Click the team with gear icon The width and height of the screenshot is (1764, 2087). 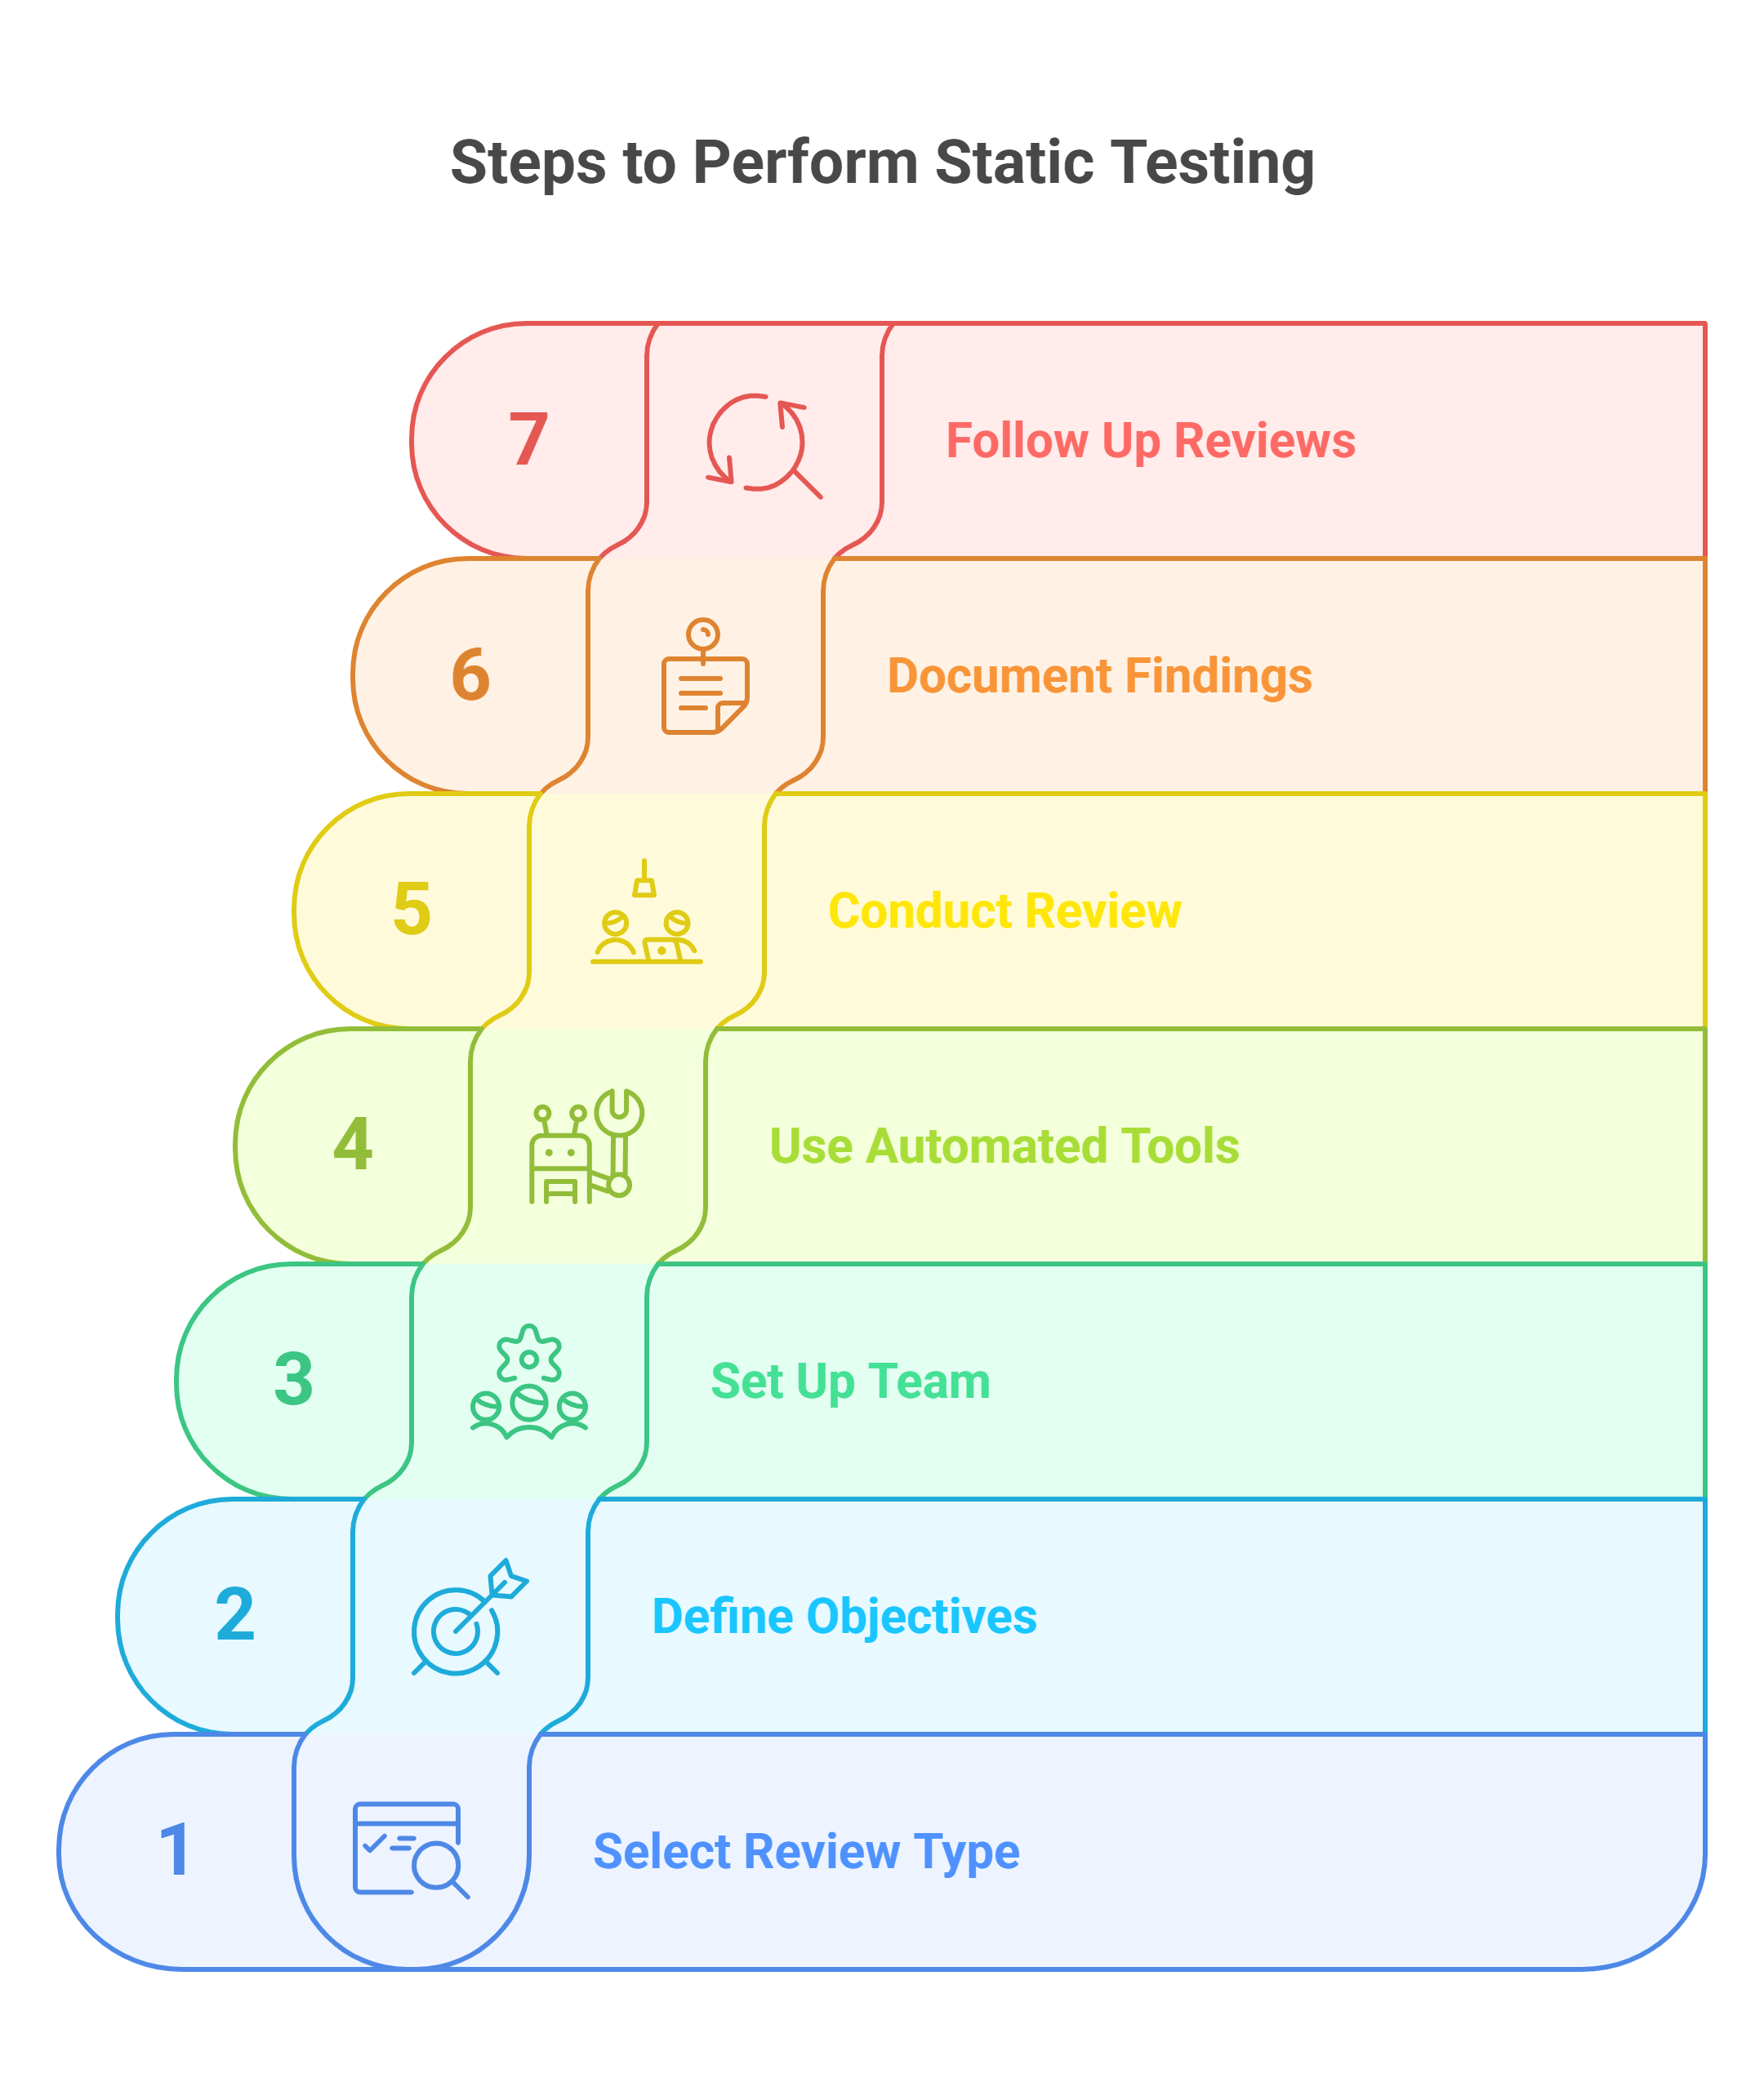[529, 1381]
